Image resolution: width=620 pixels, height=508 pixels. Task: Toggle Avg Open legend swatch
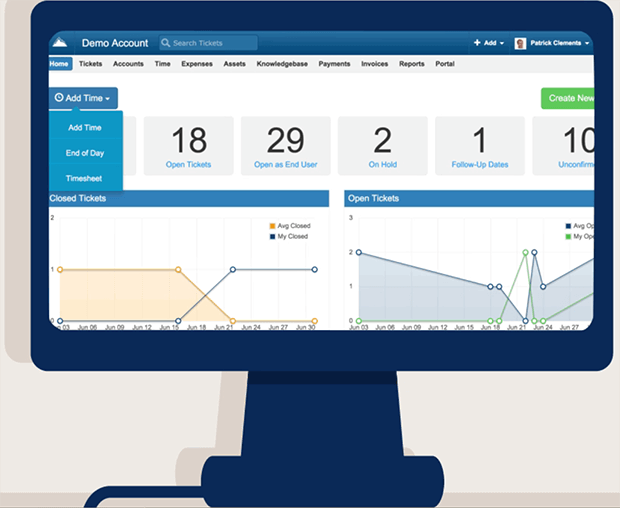[x=568, y=226]
